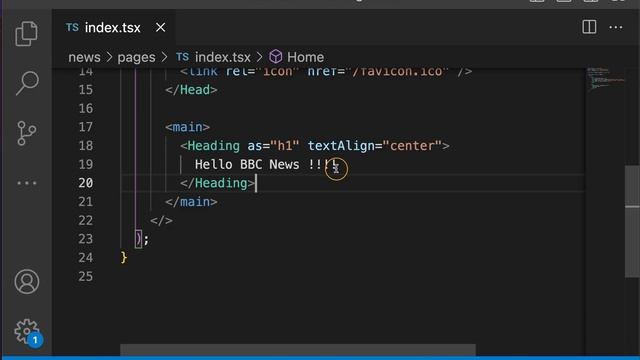Open the Search view in the activity bar
Viewport: 640px width, 360px height.
point(27,83)
